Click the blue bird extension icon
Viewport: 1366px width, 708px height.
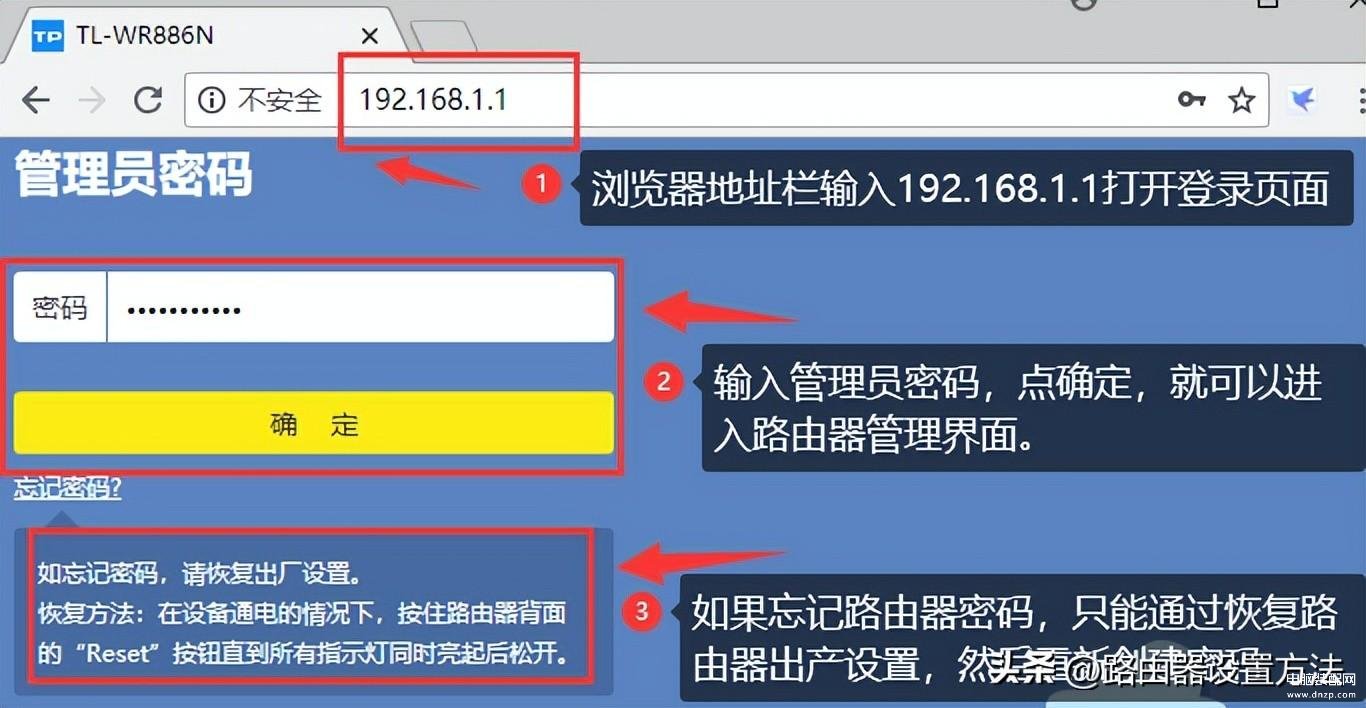(1302, 99)
